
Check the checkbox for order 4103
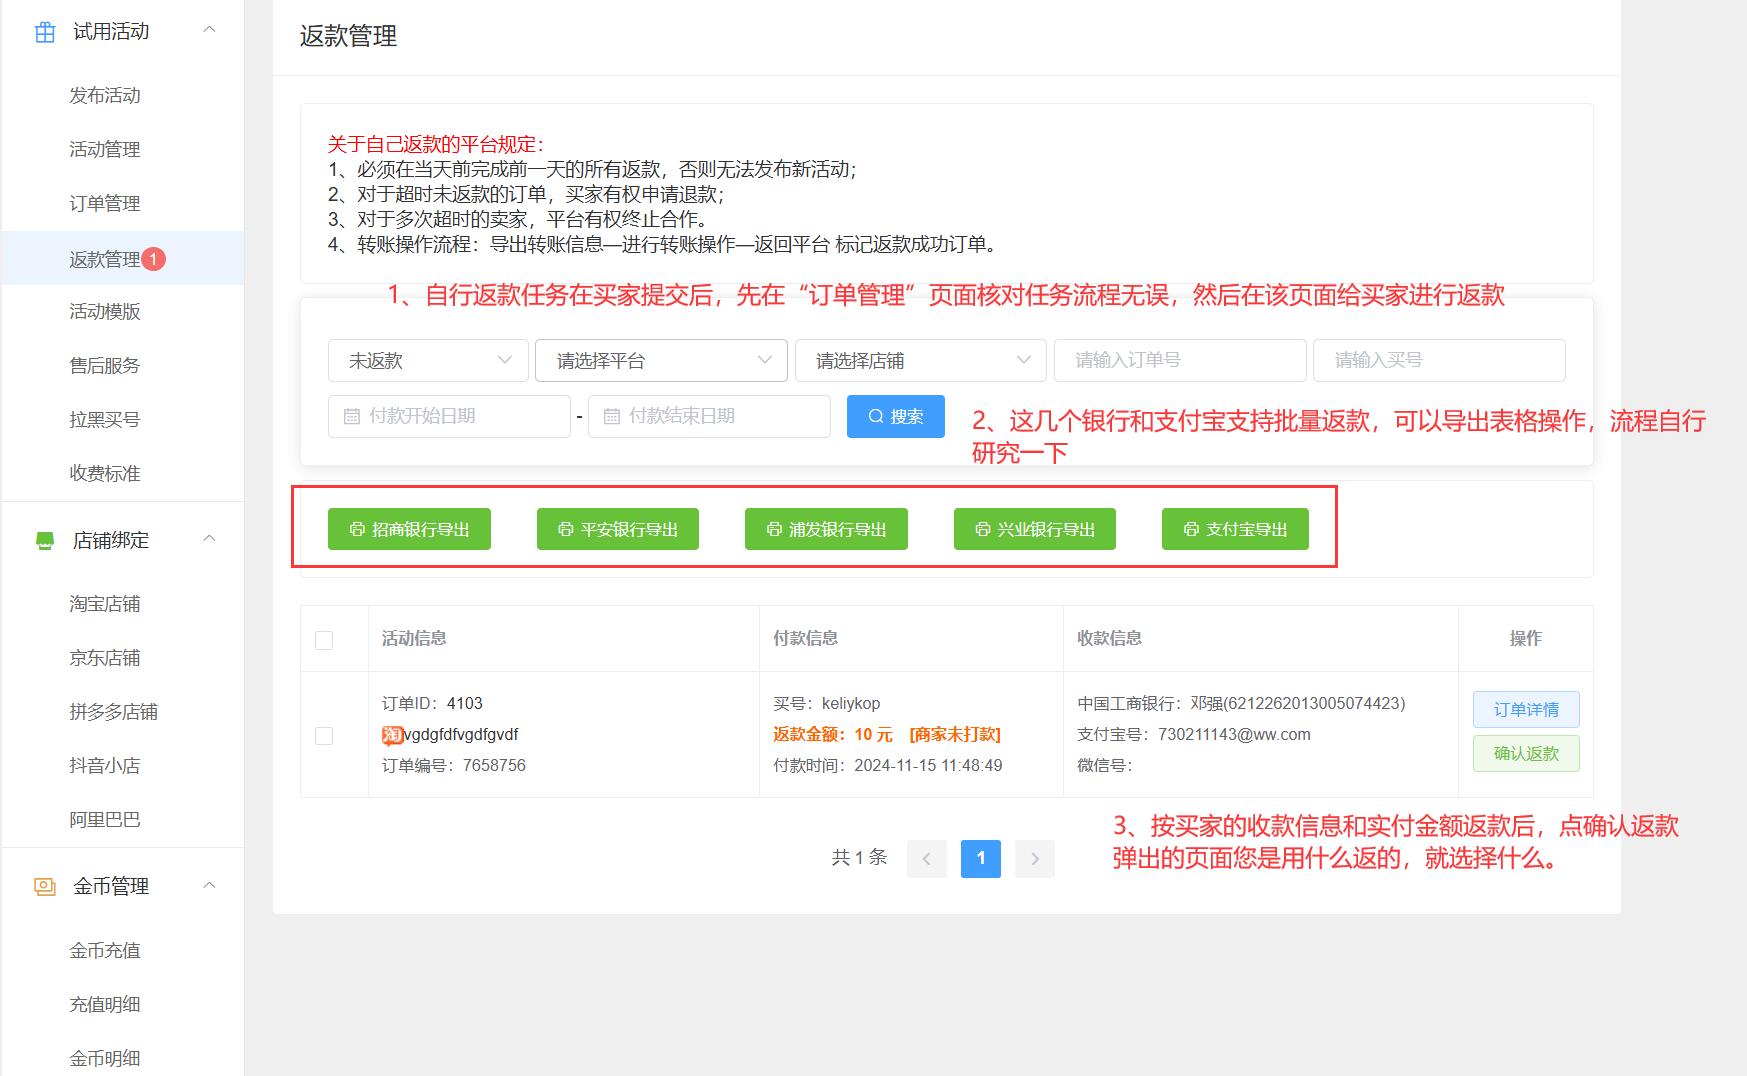tap(324, 736)
